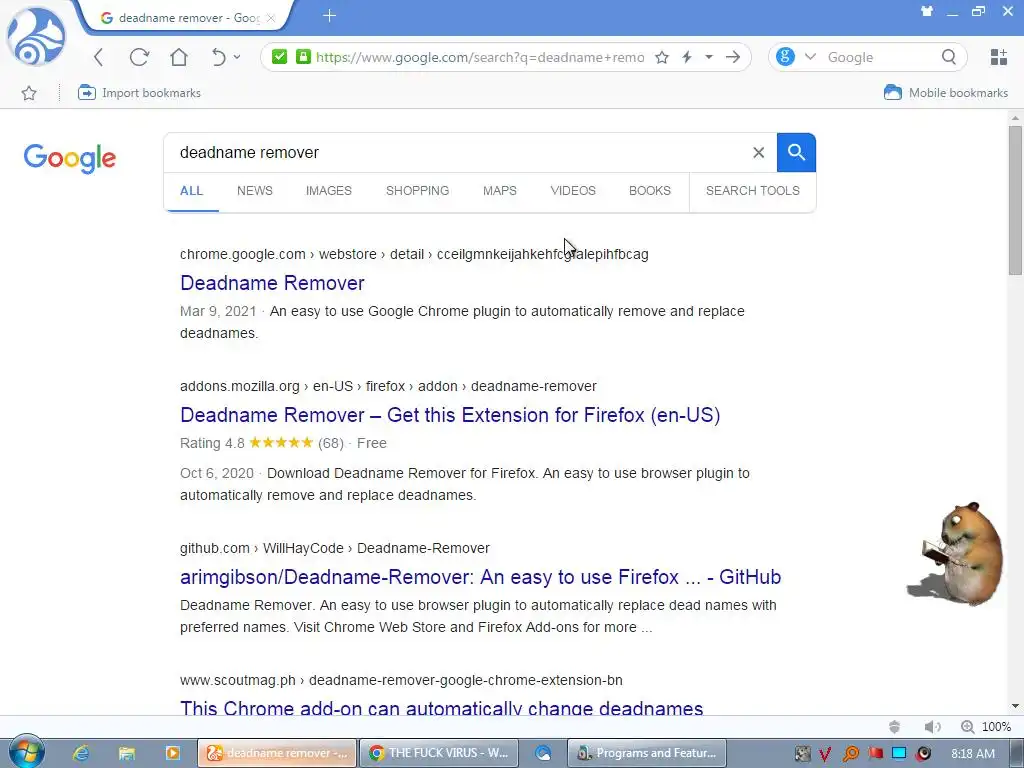Open 'This Chrome add-on' scoutmag result
1024x768 pixels.
441,708
